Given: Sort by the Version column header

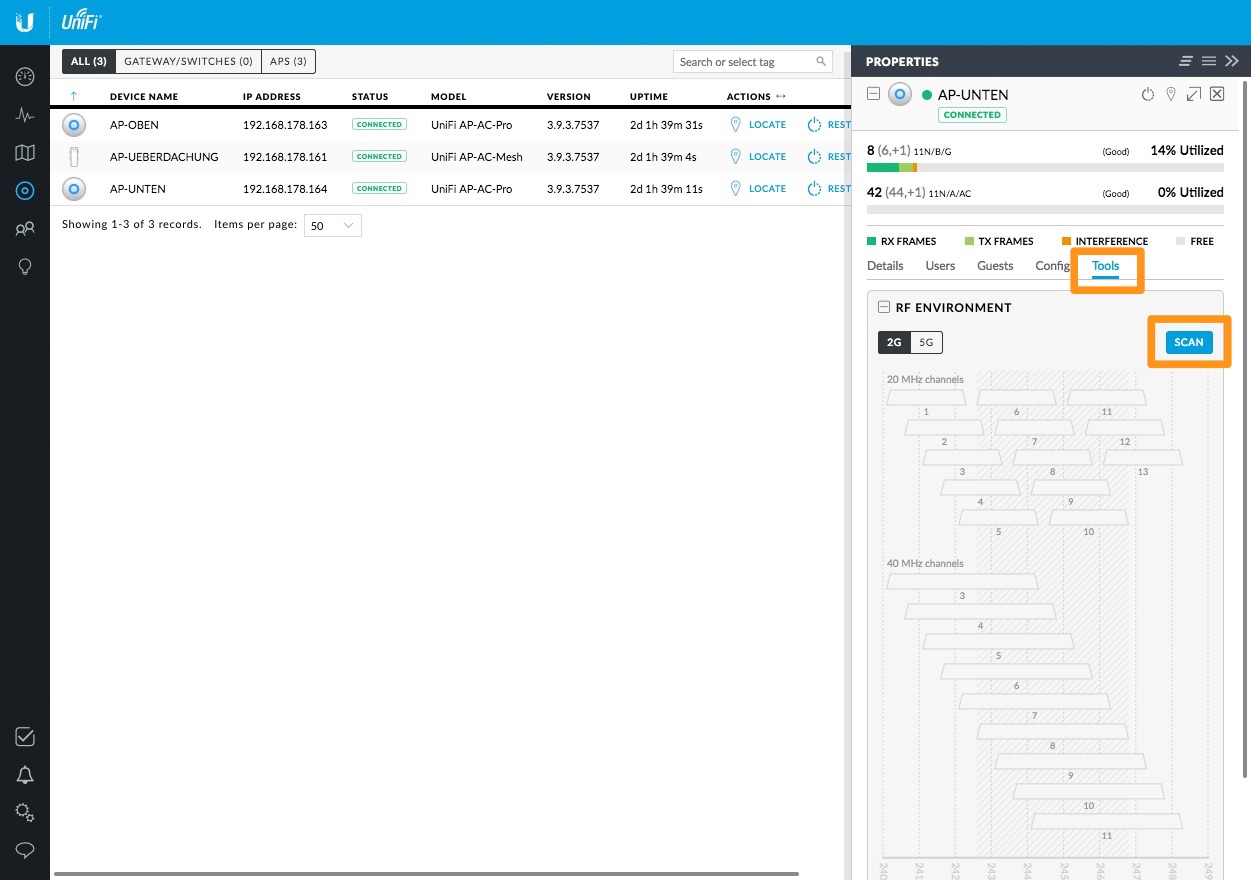Looking at the screenshot, I should coord(569,97).
